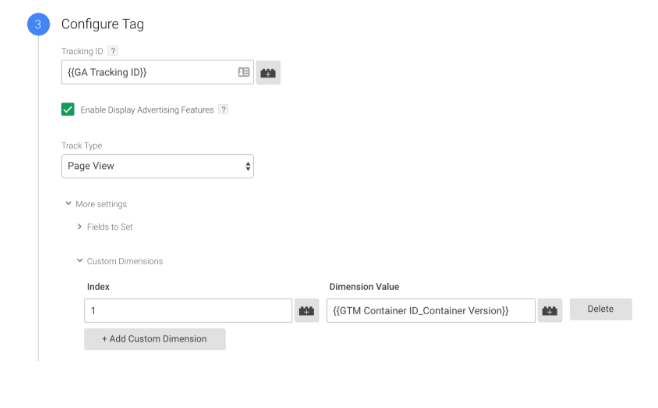658x408 pixels.
Task: Click the Add Custom Dimension button
Action: (155, 339)
